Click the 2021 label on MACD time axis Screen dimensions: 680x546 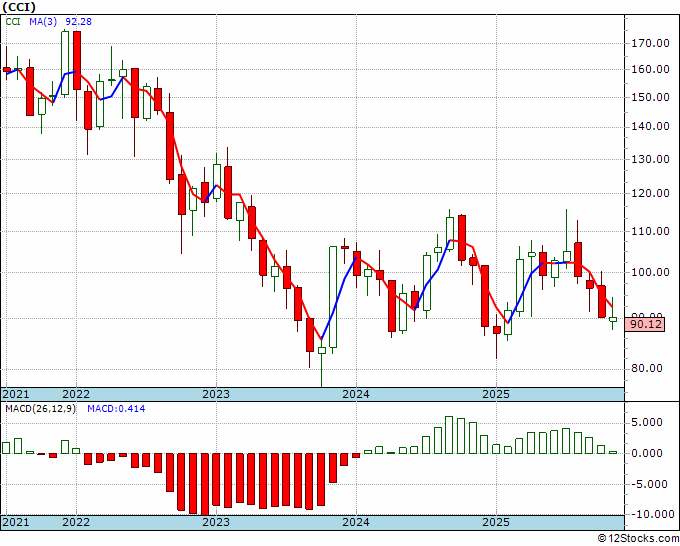pyautogui.click(x=16, y=522)
